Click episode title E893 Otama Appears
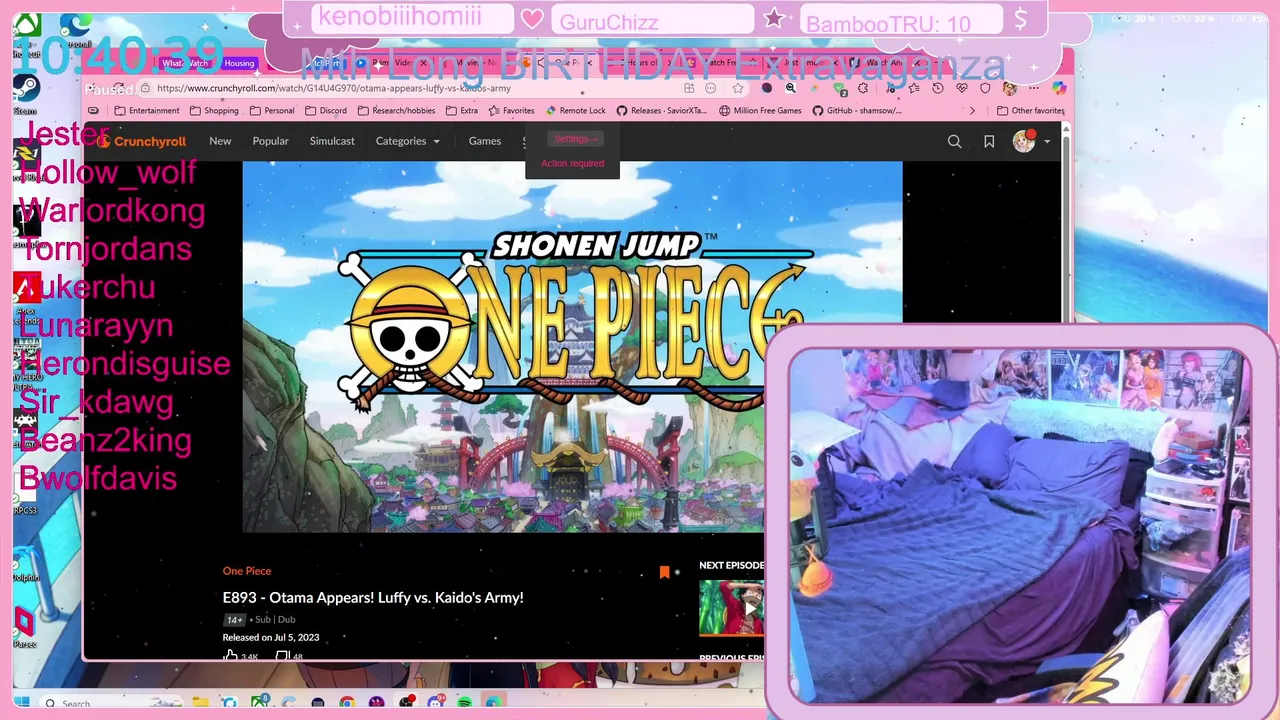The height and width of the screenshot is (720, 1280). point(373,598)
